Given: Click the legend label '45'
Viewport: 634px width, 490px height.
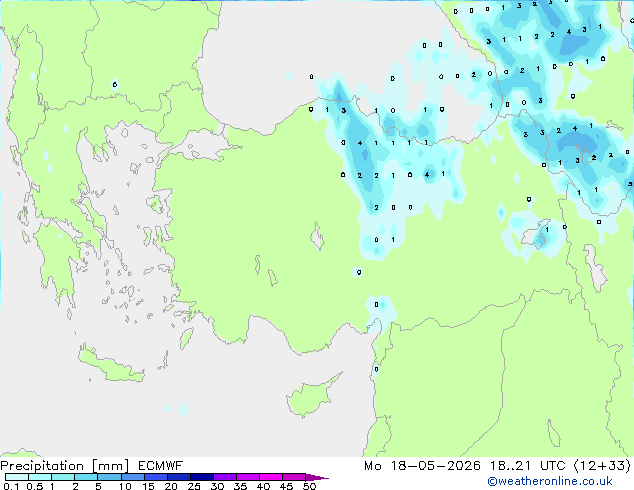Looking at the screenshot, I should pos(286,486).
